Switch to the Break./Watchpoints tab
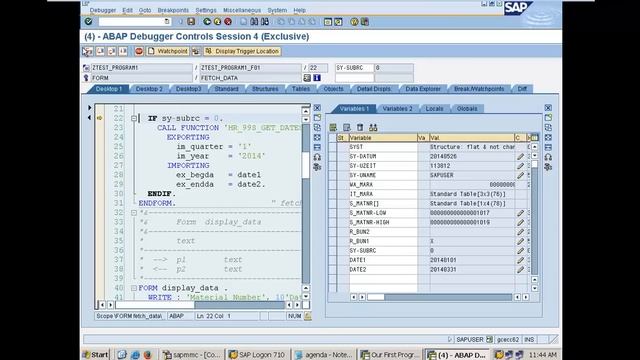The width and height of the screenshot is (640, 360). (479, 89)
